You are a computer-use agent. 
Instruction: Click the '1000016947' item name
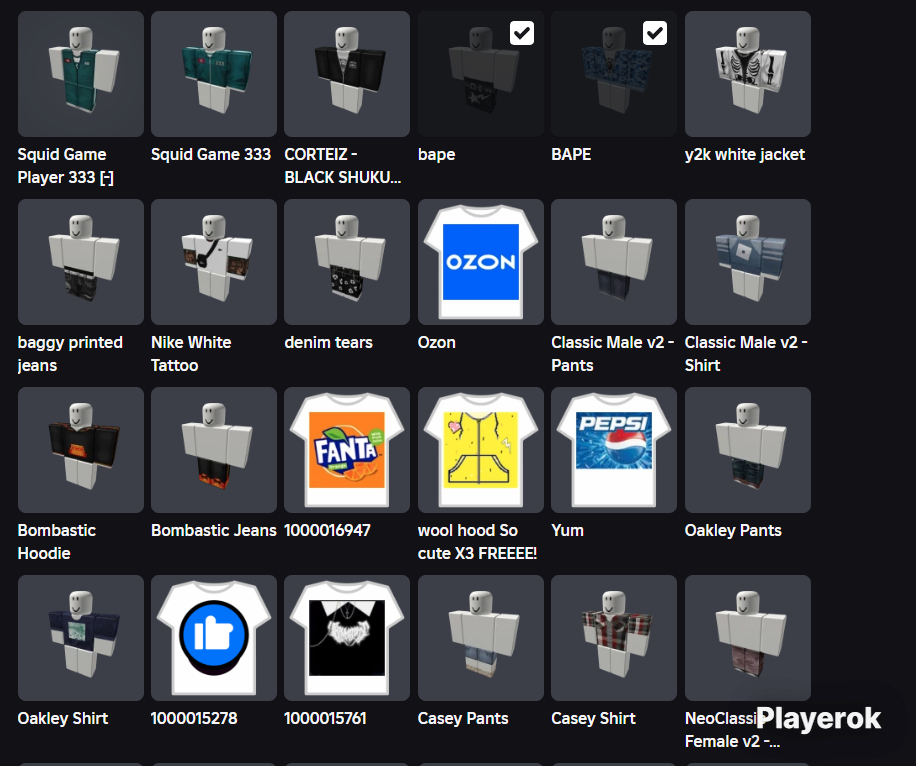(327, 531)
